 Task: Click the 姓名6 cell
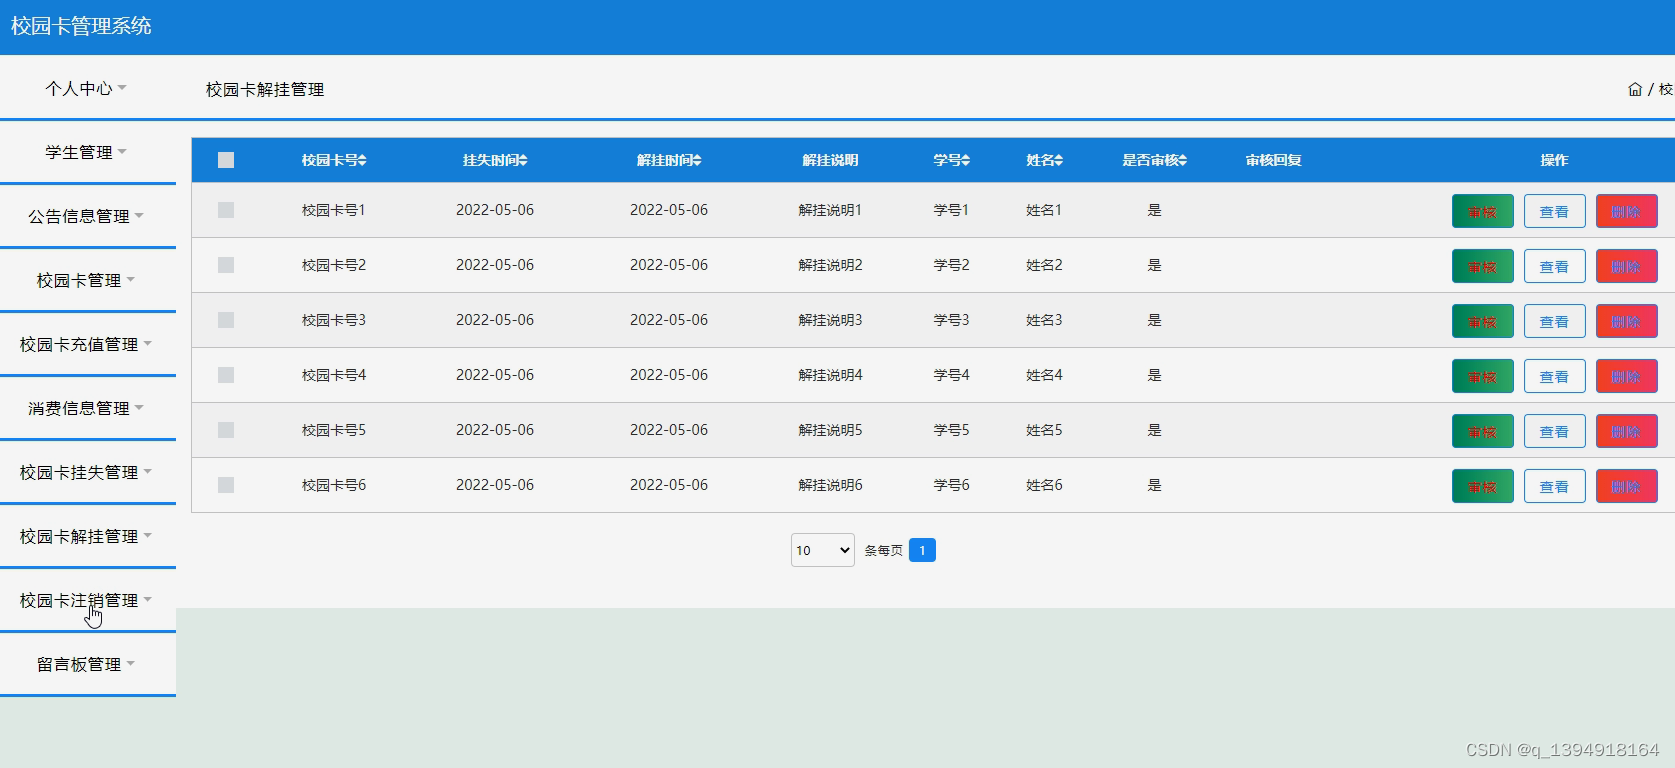click(1044, 485)
